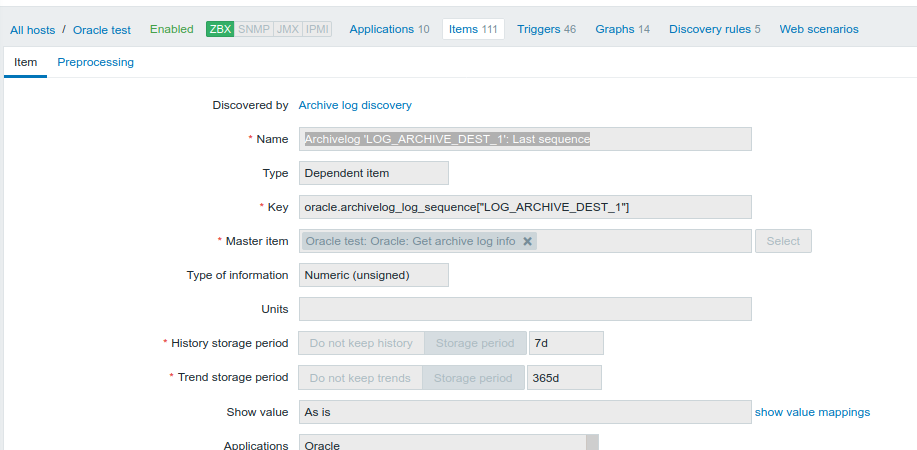Click the Select button for master item
The image size is (917, 450).
783,241
